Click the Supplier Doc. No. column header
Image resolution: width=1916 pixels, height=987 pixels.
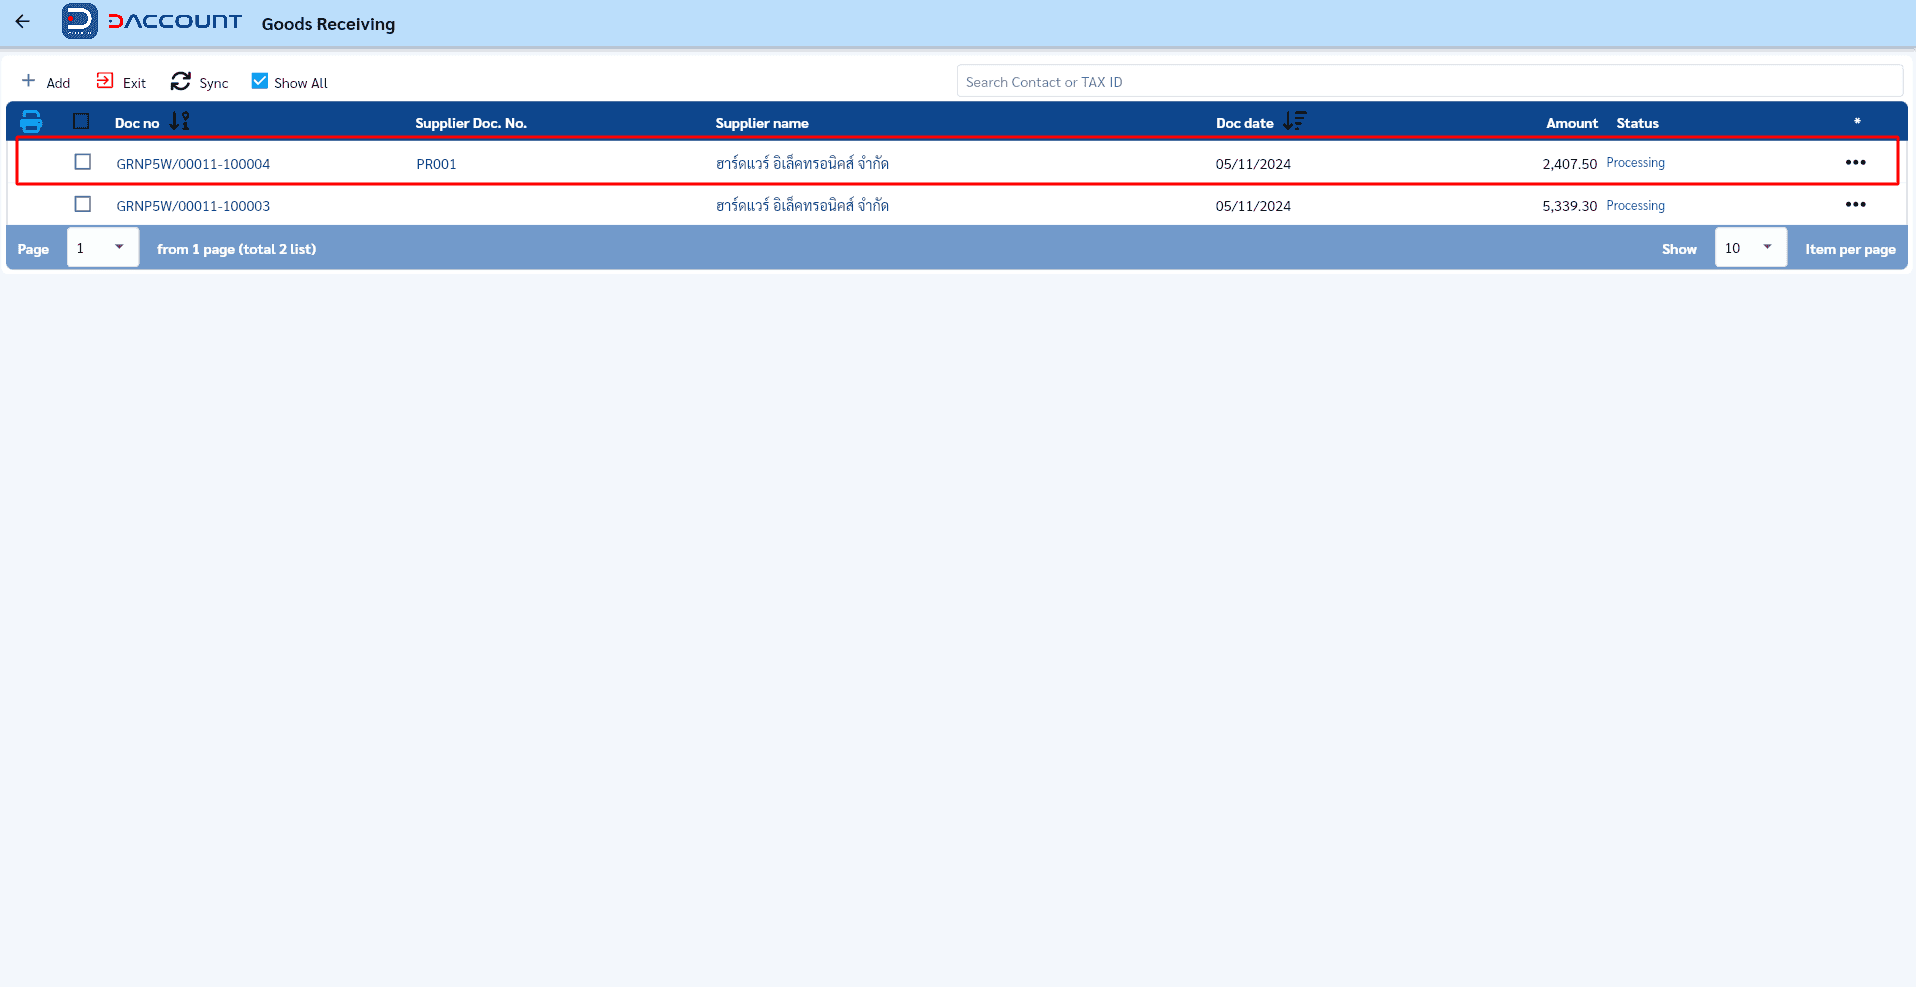[471, 123]
